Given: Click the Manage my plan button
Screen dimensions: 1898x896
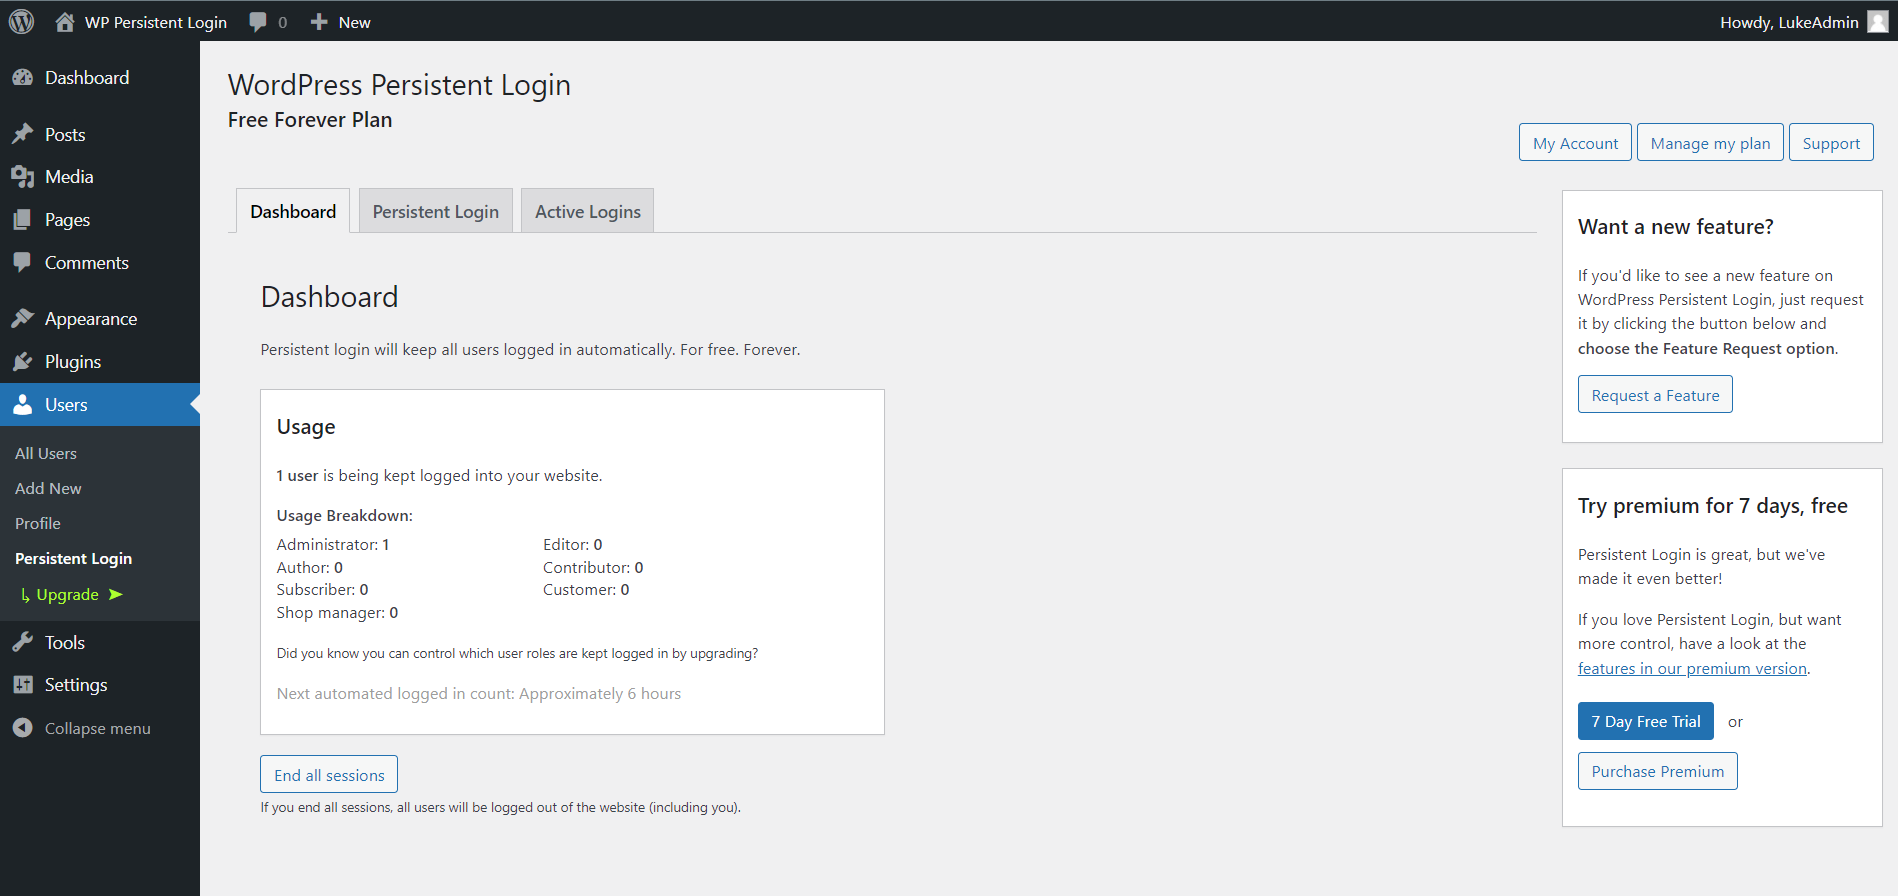Looking at the screenshot, I should coord(1710,143).
